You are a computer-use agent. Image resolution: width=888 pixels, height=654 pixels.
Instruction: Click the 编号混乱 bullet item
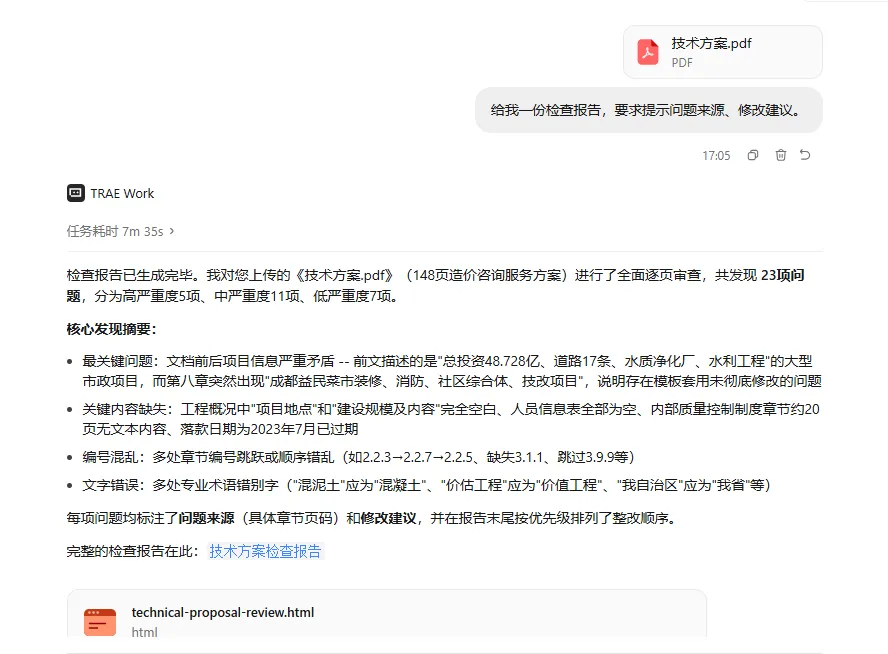tap(358, 457)
